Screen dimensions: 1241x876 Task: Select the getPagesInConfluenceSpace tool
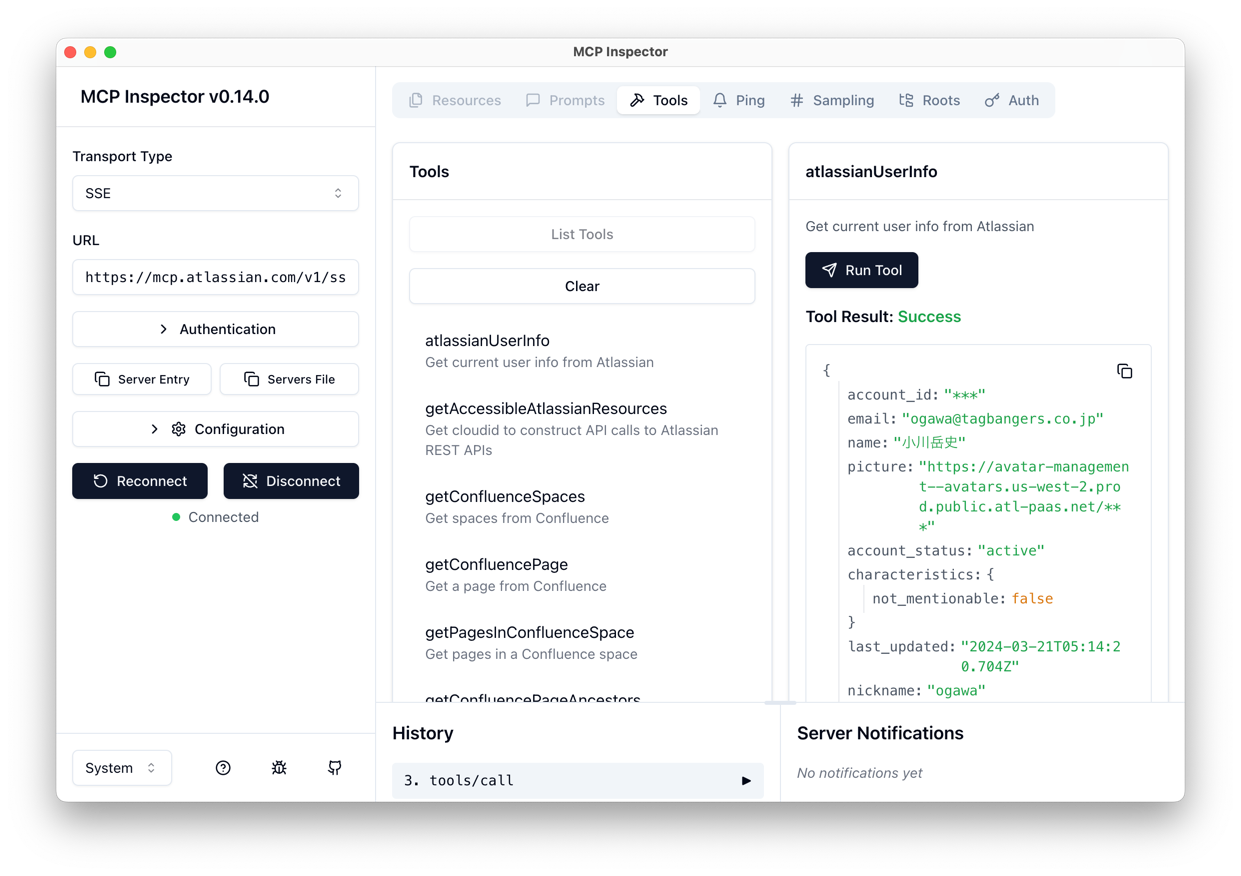pyautogui.click(x=582, y=643)
